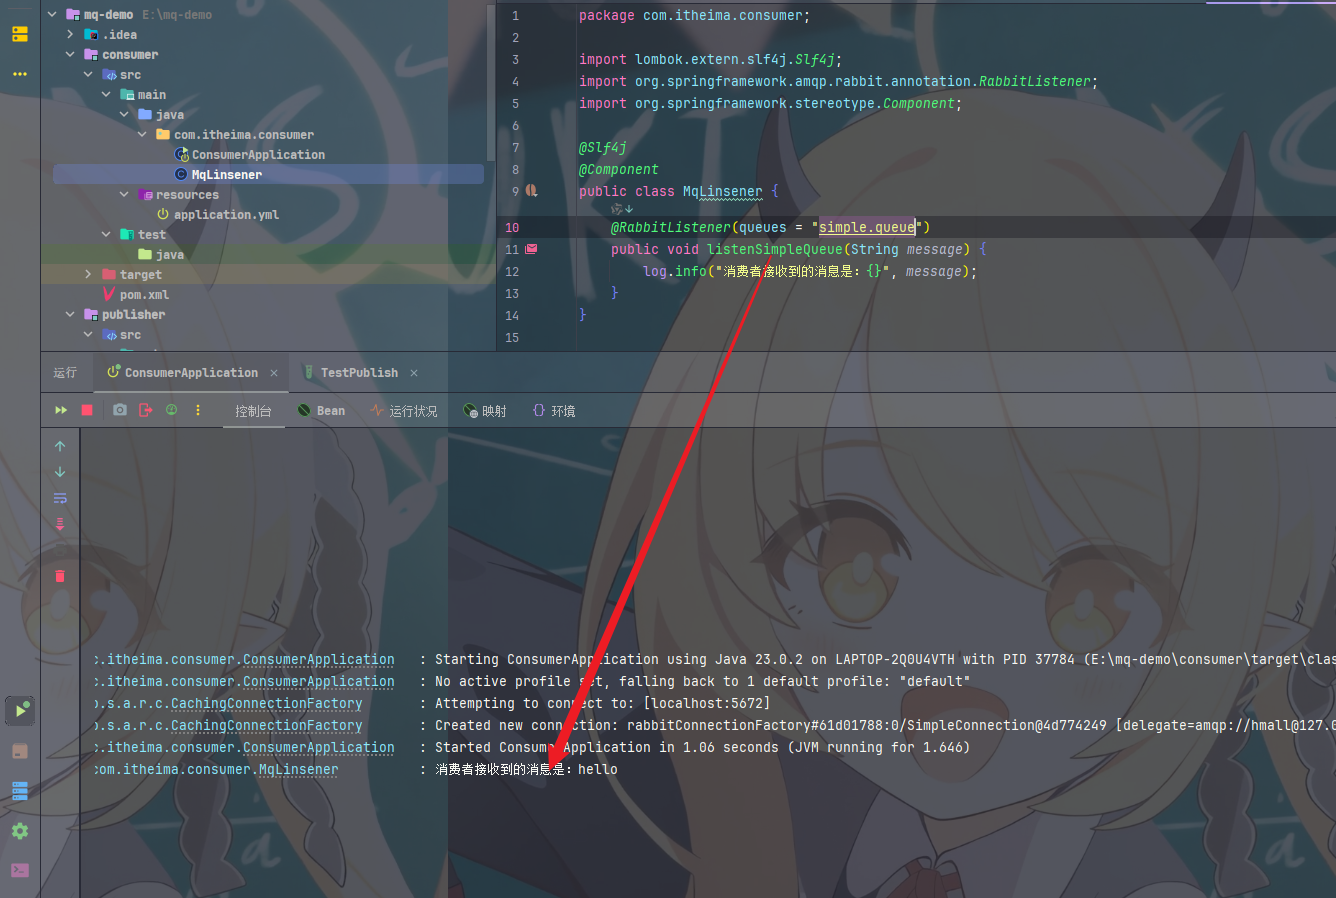Collapse the com.itheima.consumer package
The image size is (1336, 898).
pos(142,135)
